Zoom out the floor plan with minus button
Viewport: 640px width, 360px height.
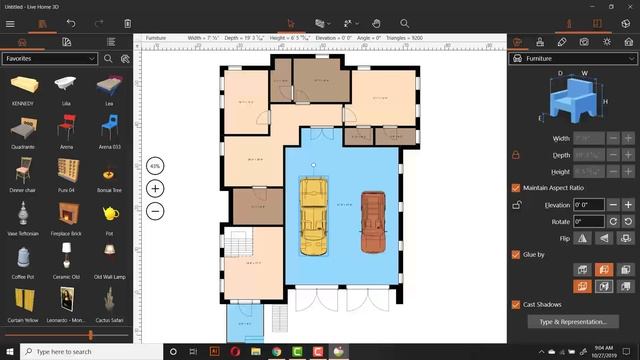click(155, 211)
